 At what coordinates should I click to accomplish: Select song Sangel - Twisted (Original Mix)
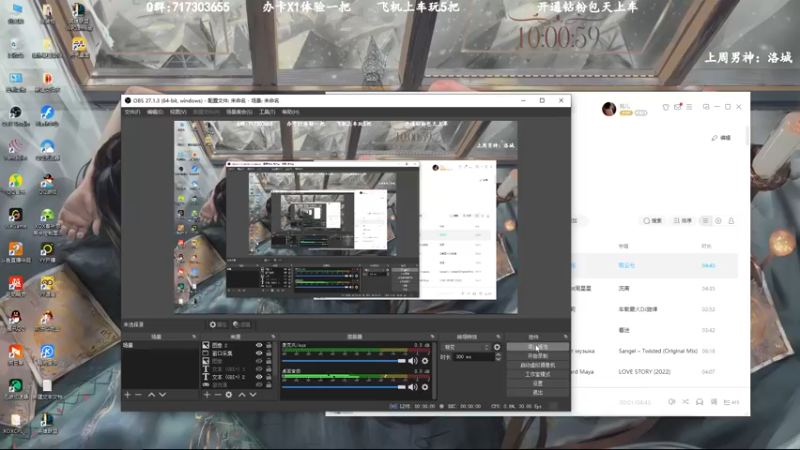click(x=658, y=351)
